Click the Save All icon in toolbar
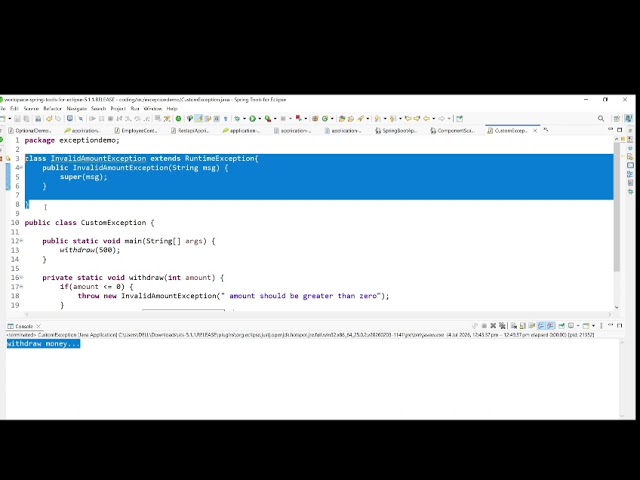The height and width of the screenshot is (480, 640). (26, 119)
